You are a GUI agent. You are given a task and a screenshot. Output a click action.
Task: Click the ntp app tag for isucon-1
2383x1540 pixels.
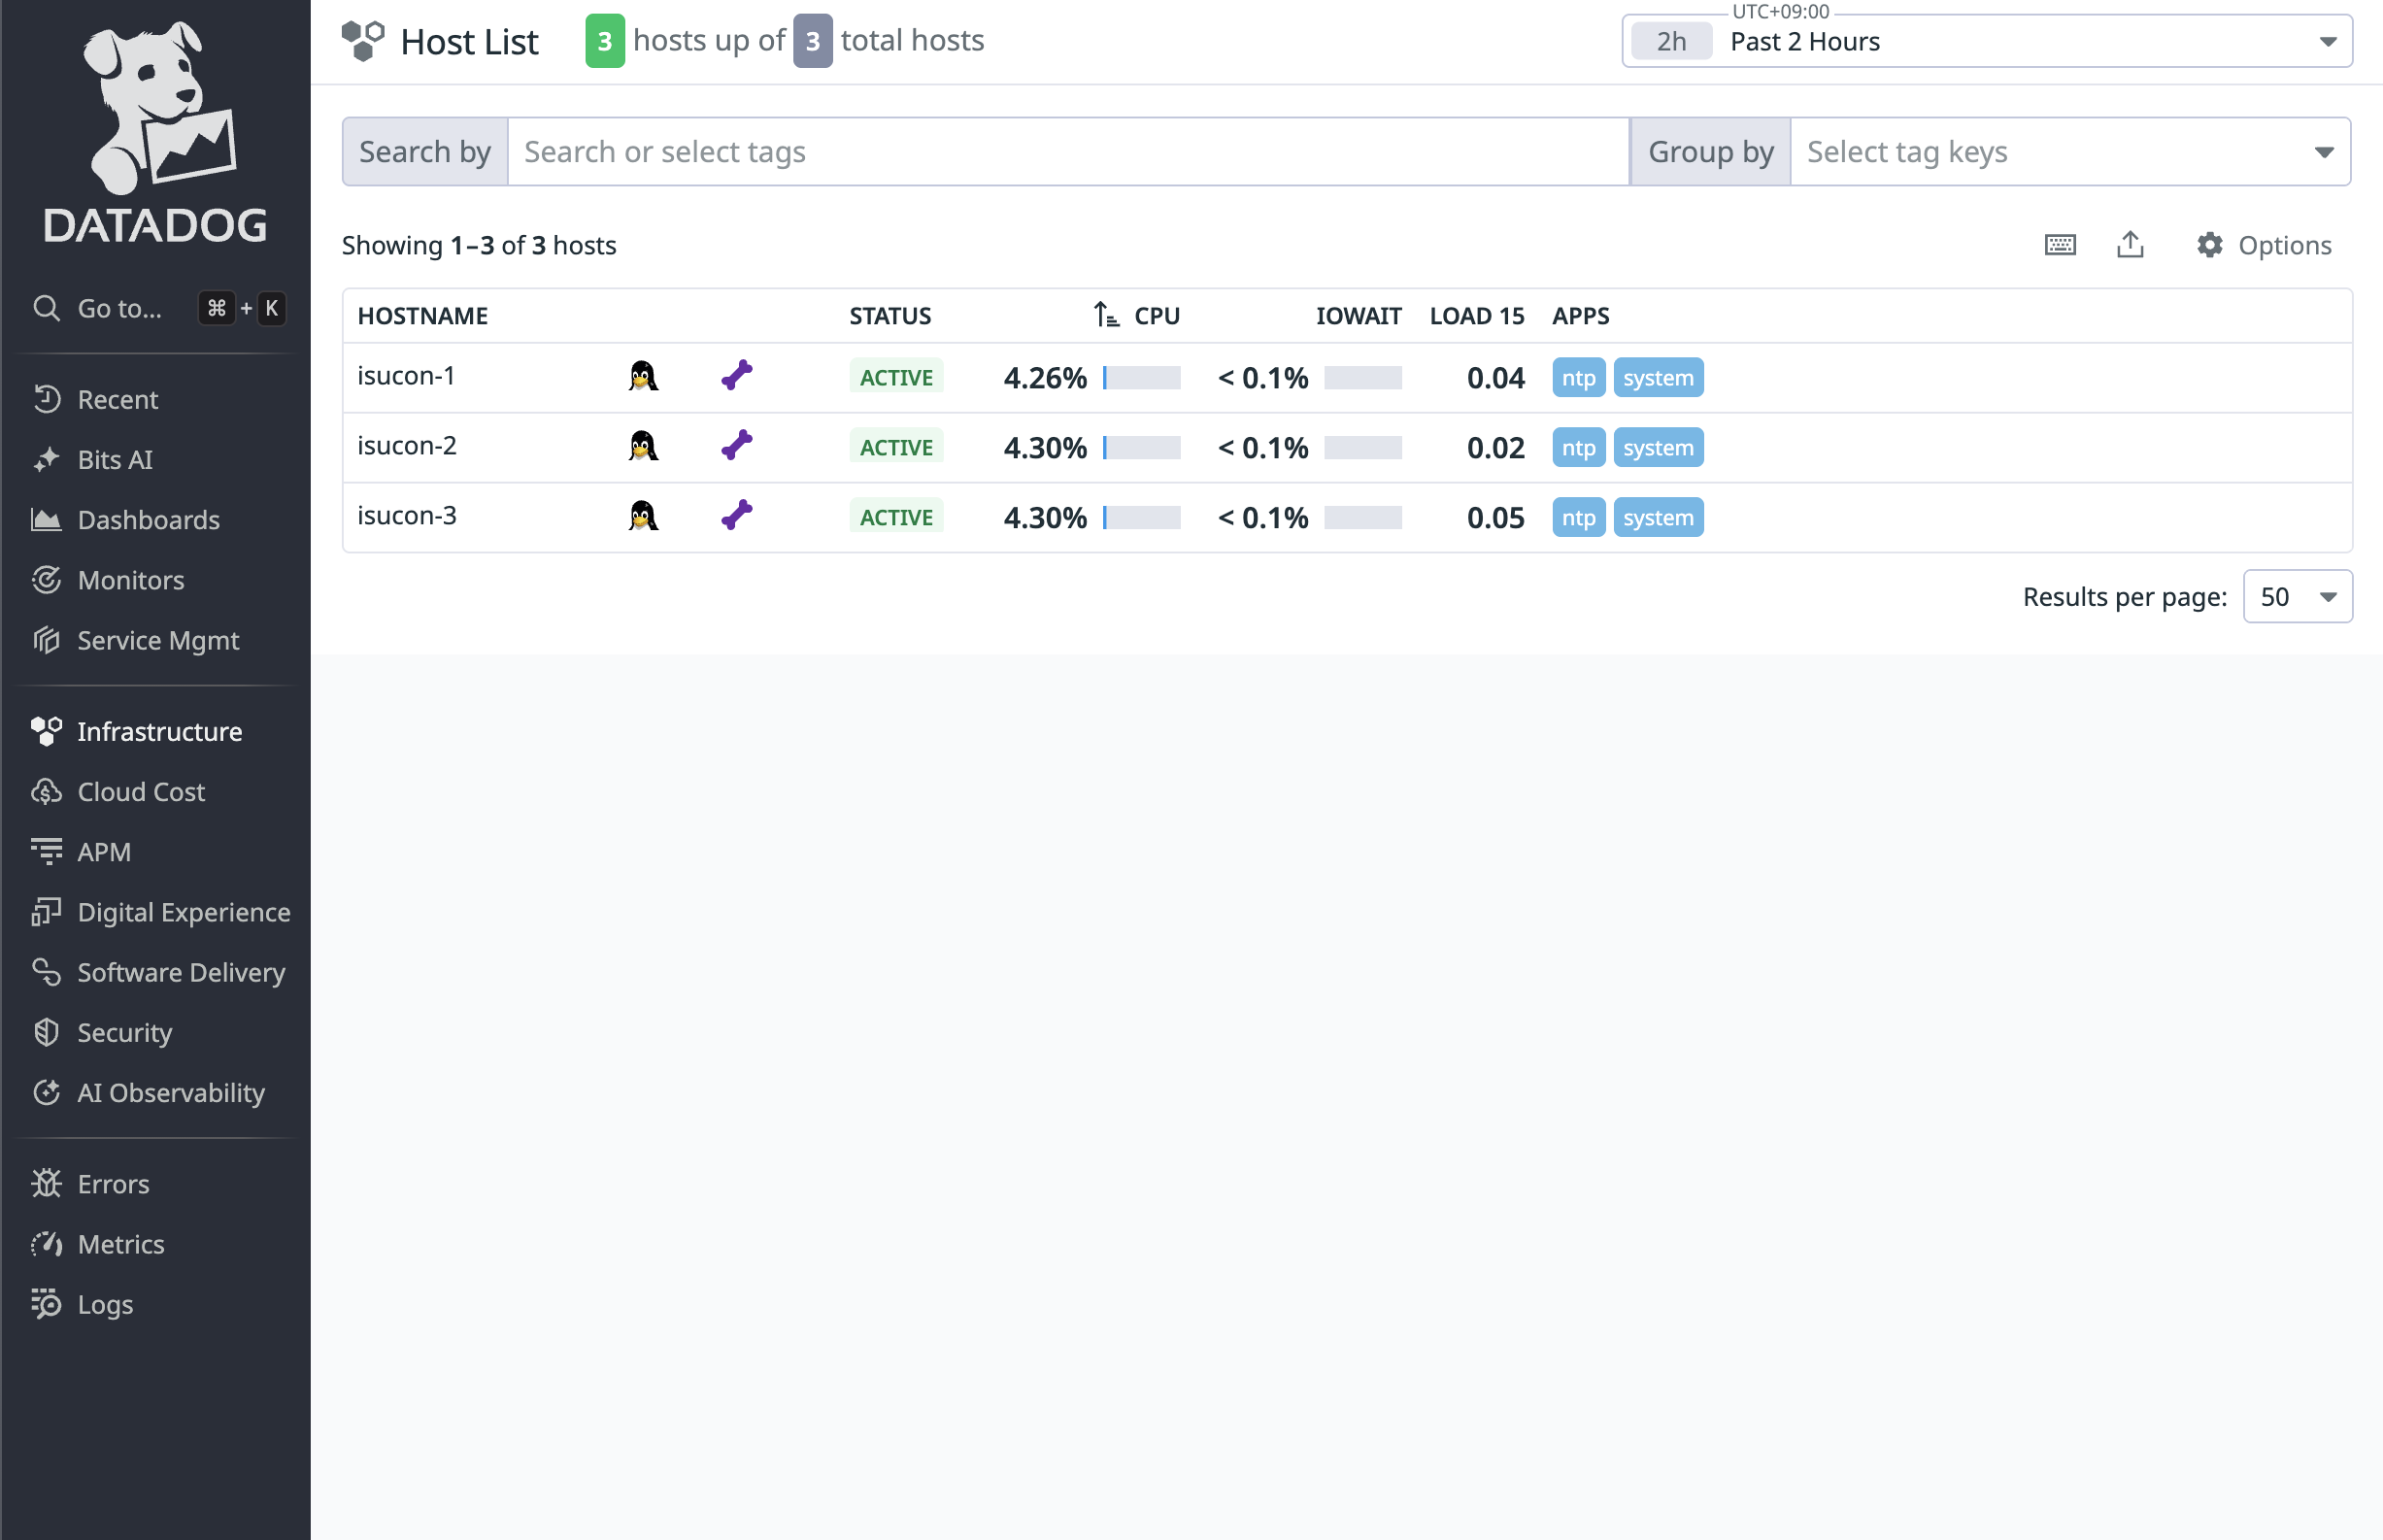[x=1577, y=378]
